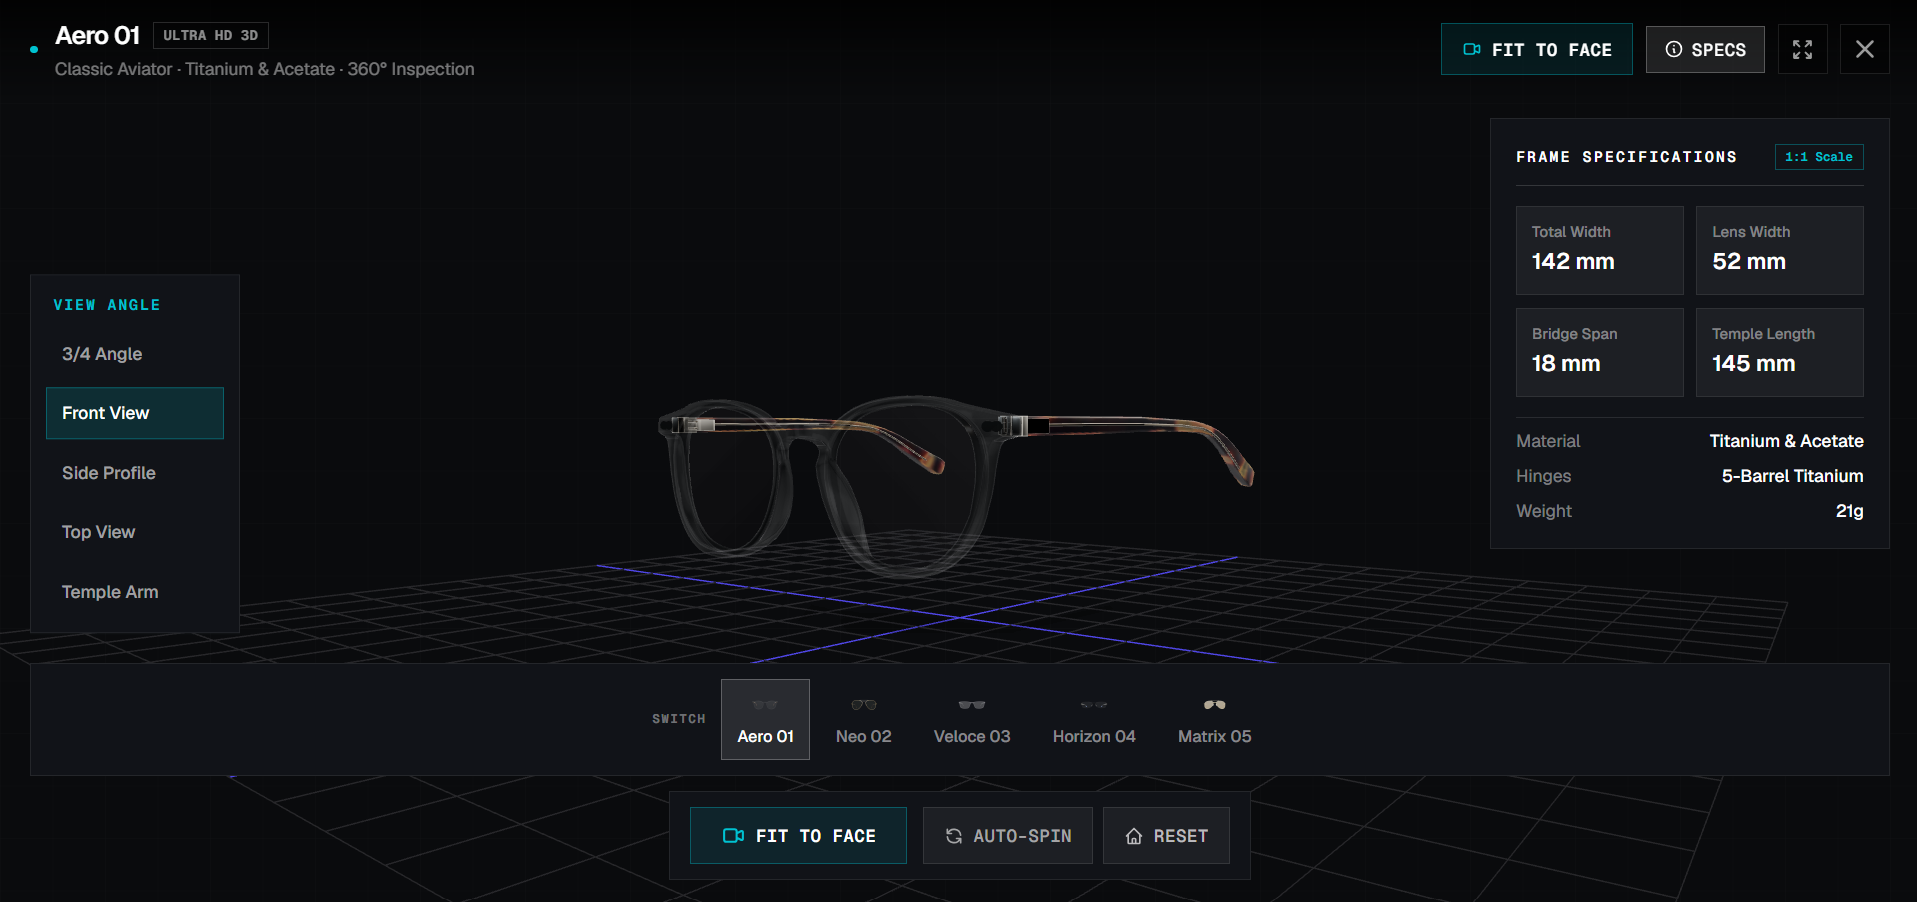Switch to the Matrix 05 frame
The height and width of the screenshot is (902, 1917).
pyautogui.click(x=1214, y=720)
